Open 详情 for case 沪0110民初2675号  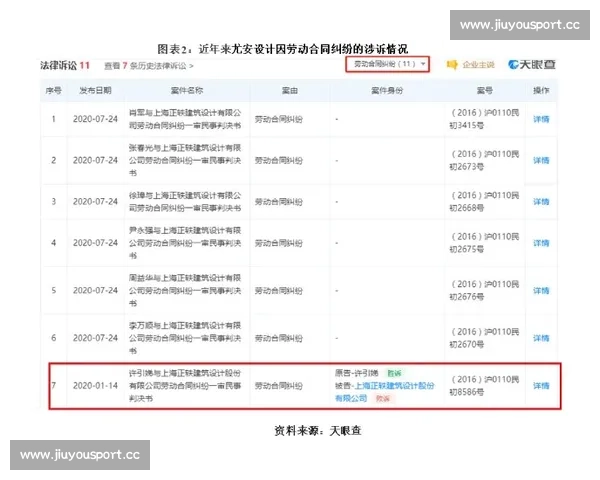coord(541,243)
